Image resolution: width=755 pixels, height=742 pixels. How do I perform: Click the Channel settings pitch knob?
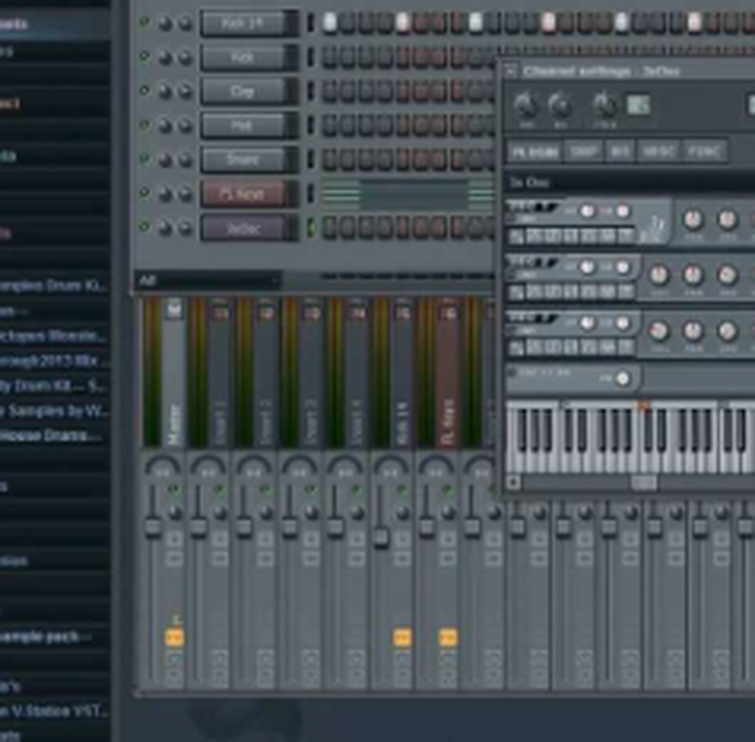(604, 105)
